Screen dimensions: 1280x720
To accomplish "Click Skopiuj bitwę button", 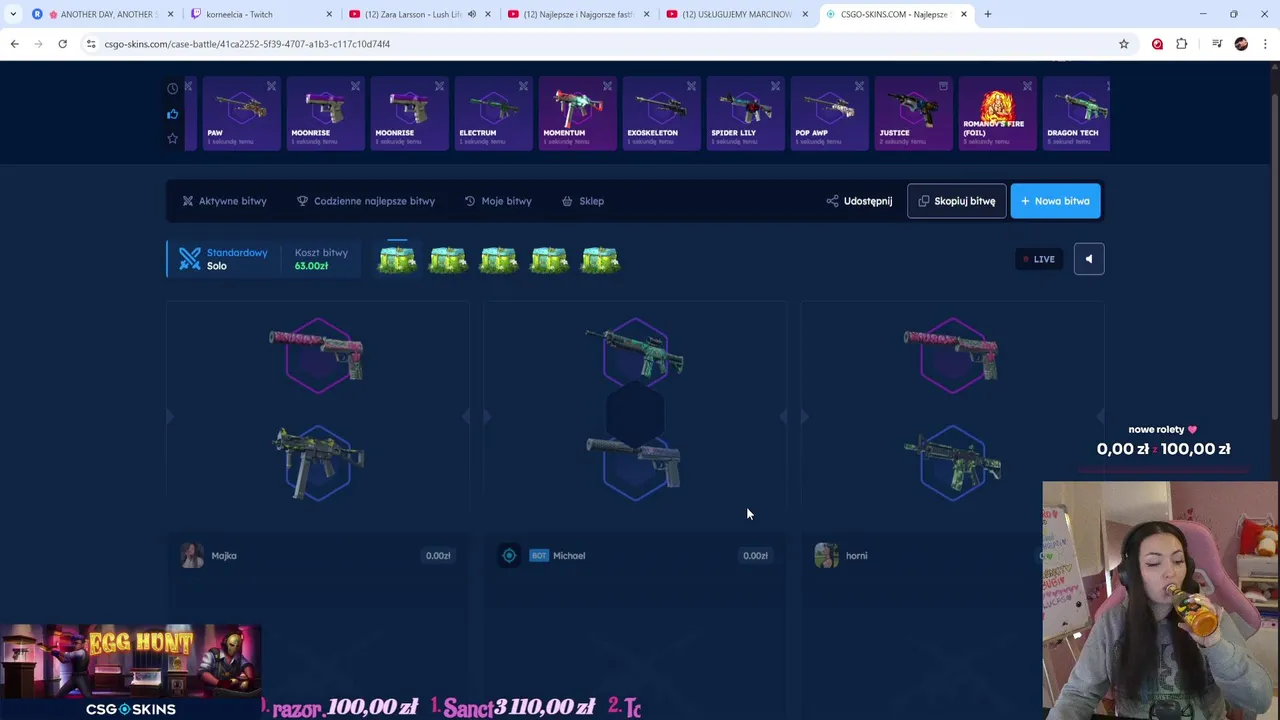I will (x=956, y=201).
